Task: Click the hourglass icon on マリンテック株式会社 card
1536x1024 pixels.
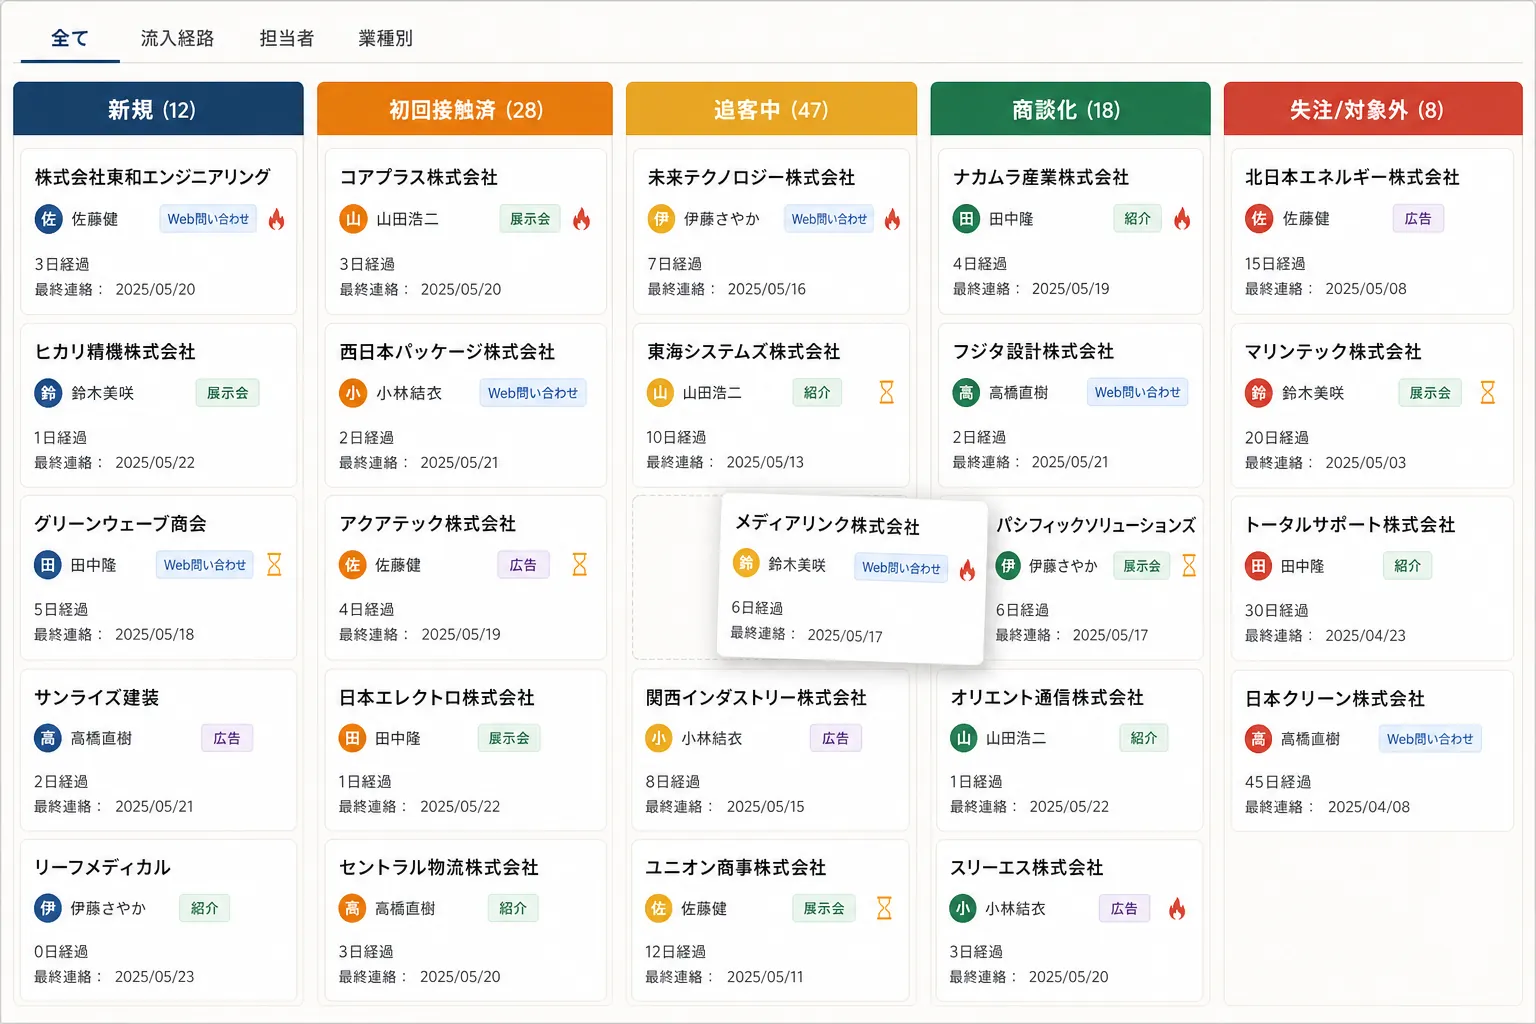Action: (1487, 392)
